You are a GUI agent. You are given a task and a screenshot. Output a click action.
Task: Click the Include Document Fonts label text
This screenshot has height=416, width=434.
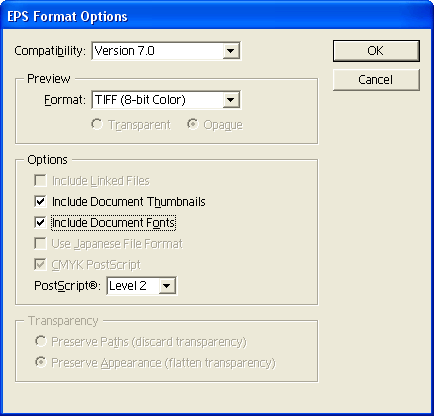tap(114, 223)
